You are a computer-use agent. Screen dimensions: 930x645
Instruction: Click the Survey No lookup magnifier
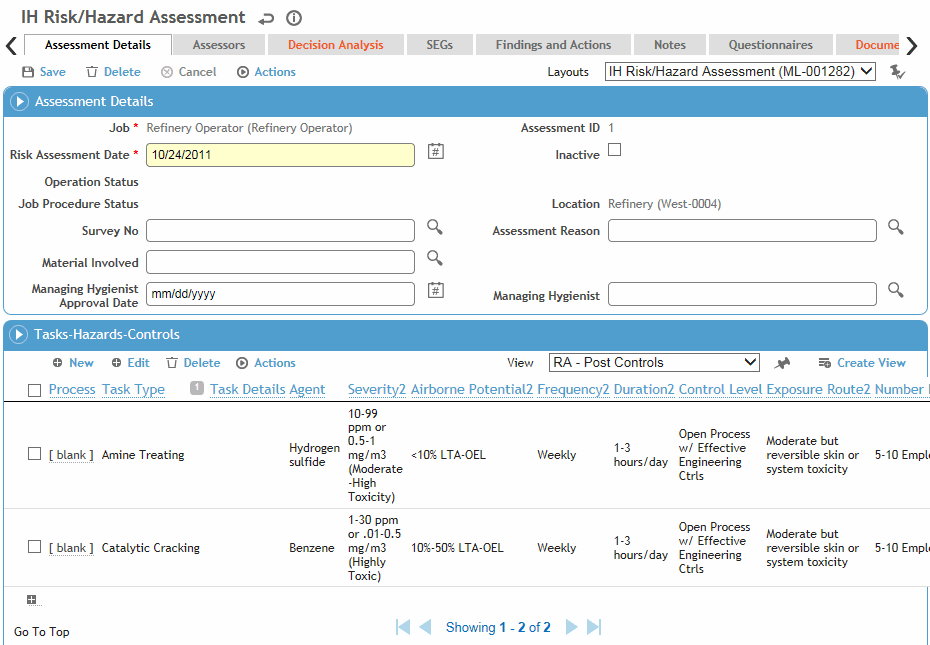click(435, 227)
